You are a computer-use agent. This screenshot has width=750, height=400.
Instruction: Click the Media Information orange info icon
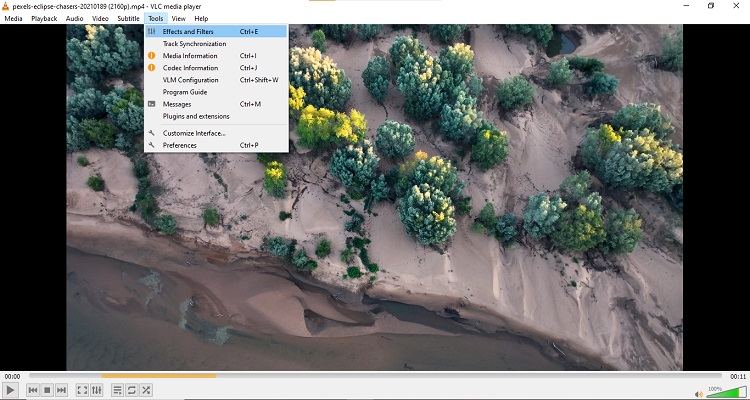[x=152, y=56]
